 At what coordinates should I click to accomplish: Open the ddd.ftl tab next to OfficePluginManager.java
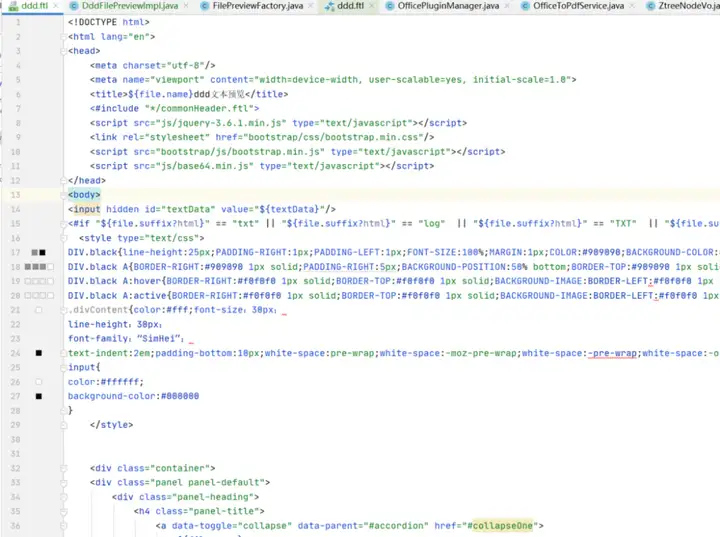pyautogui.click(x=350, y=6)
